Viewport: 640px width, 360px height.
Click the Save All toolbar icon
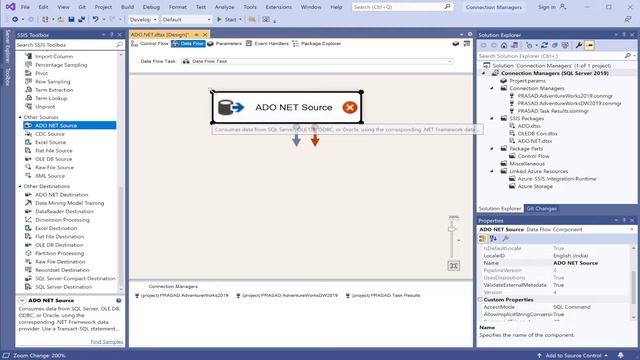(x=81, y=19)
